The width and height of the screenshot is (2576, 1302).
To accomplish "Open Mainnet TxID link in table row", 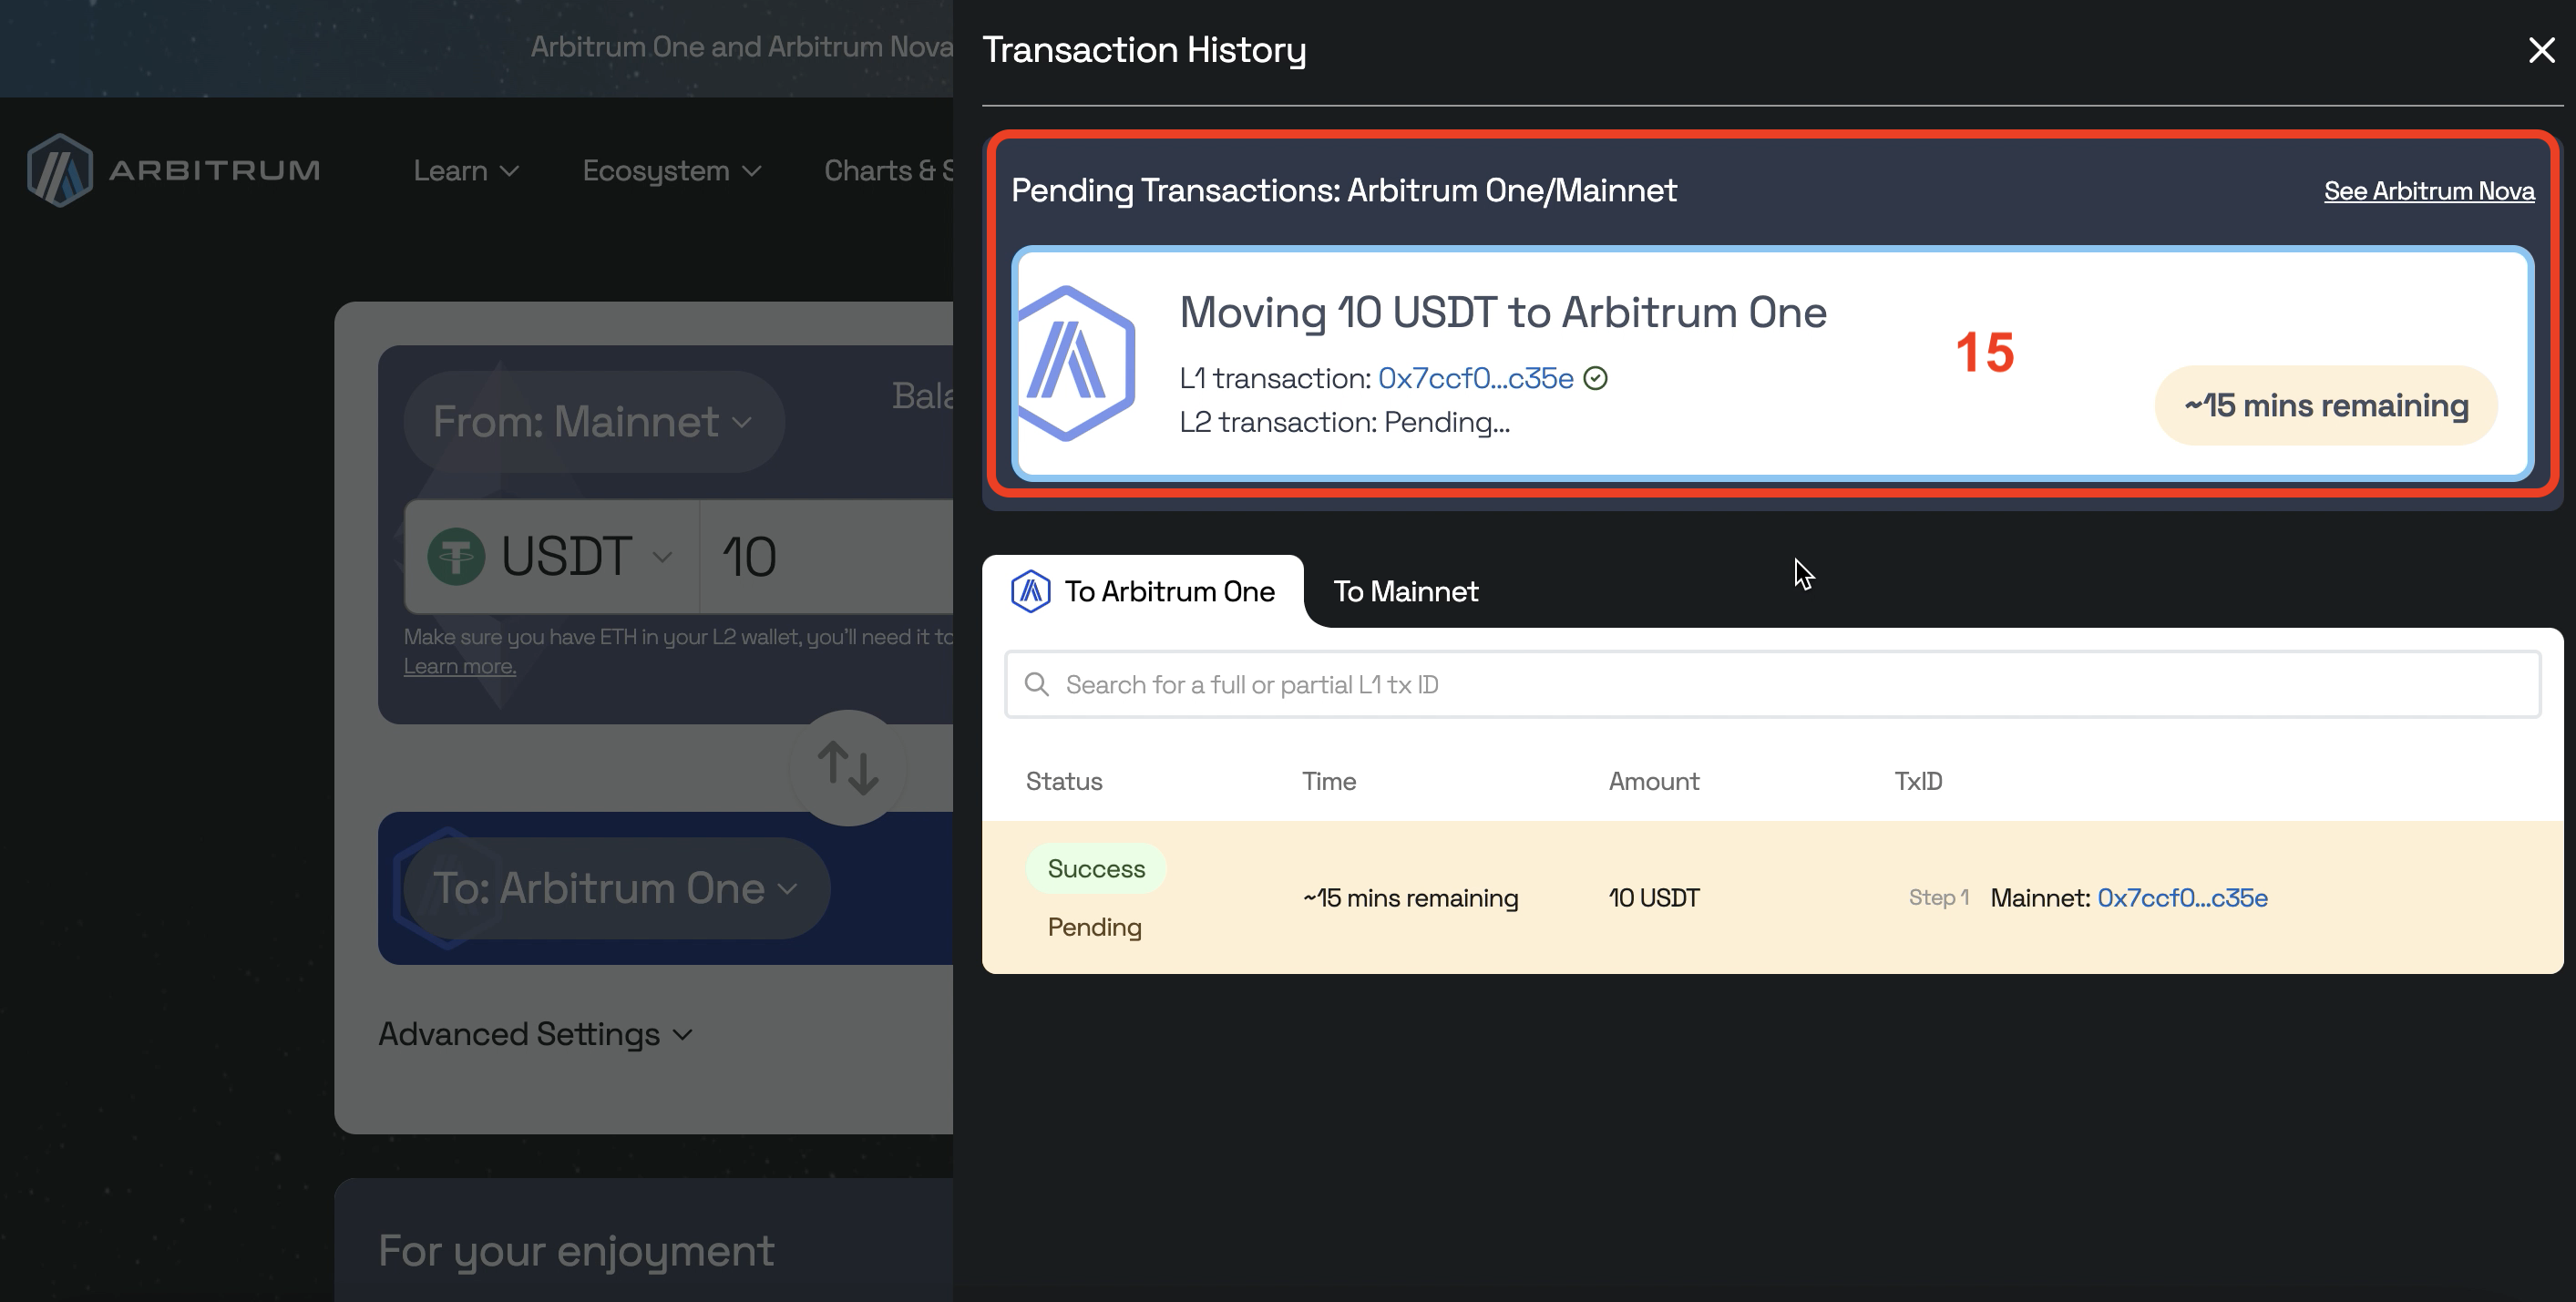I will [x=2181, y=898].
